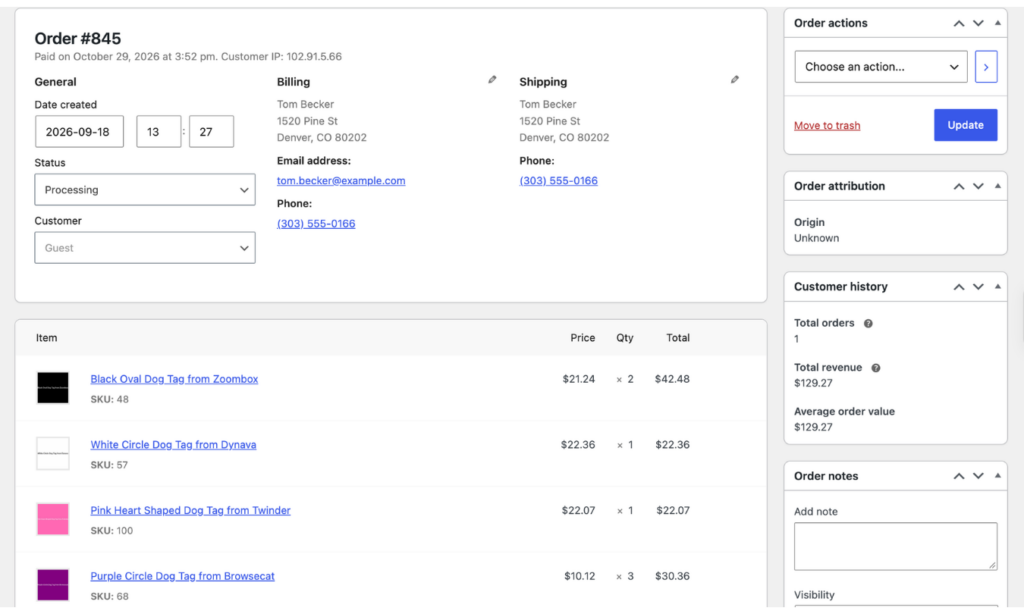
Task: Click the Item column header
Action: coord(46,338)
